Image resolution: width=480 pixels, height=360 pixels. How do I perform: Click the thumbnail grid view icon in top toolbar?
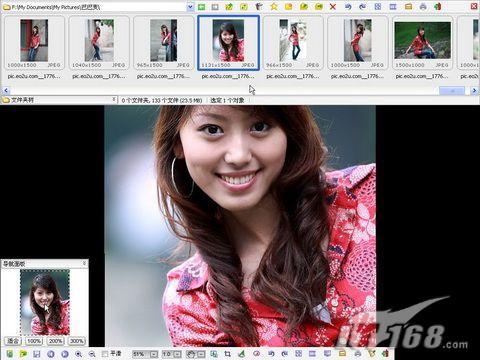pos(378,6)
